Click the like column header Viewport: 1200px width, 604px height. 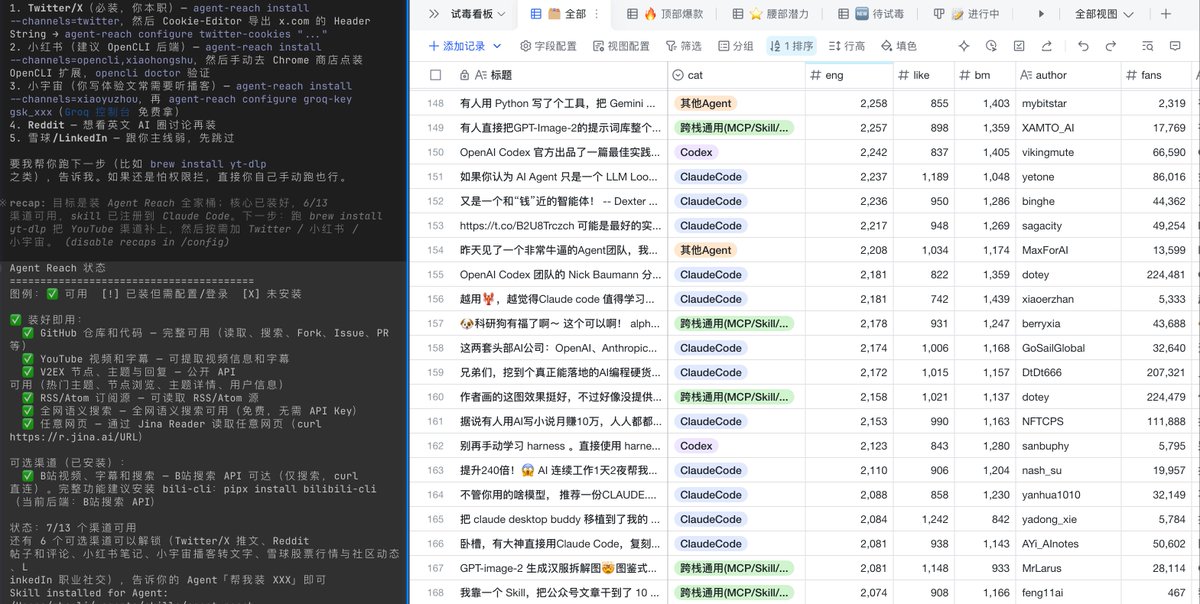(924, 75)
